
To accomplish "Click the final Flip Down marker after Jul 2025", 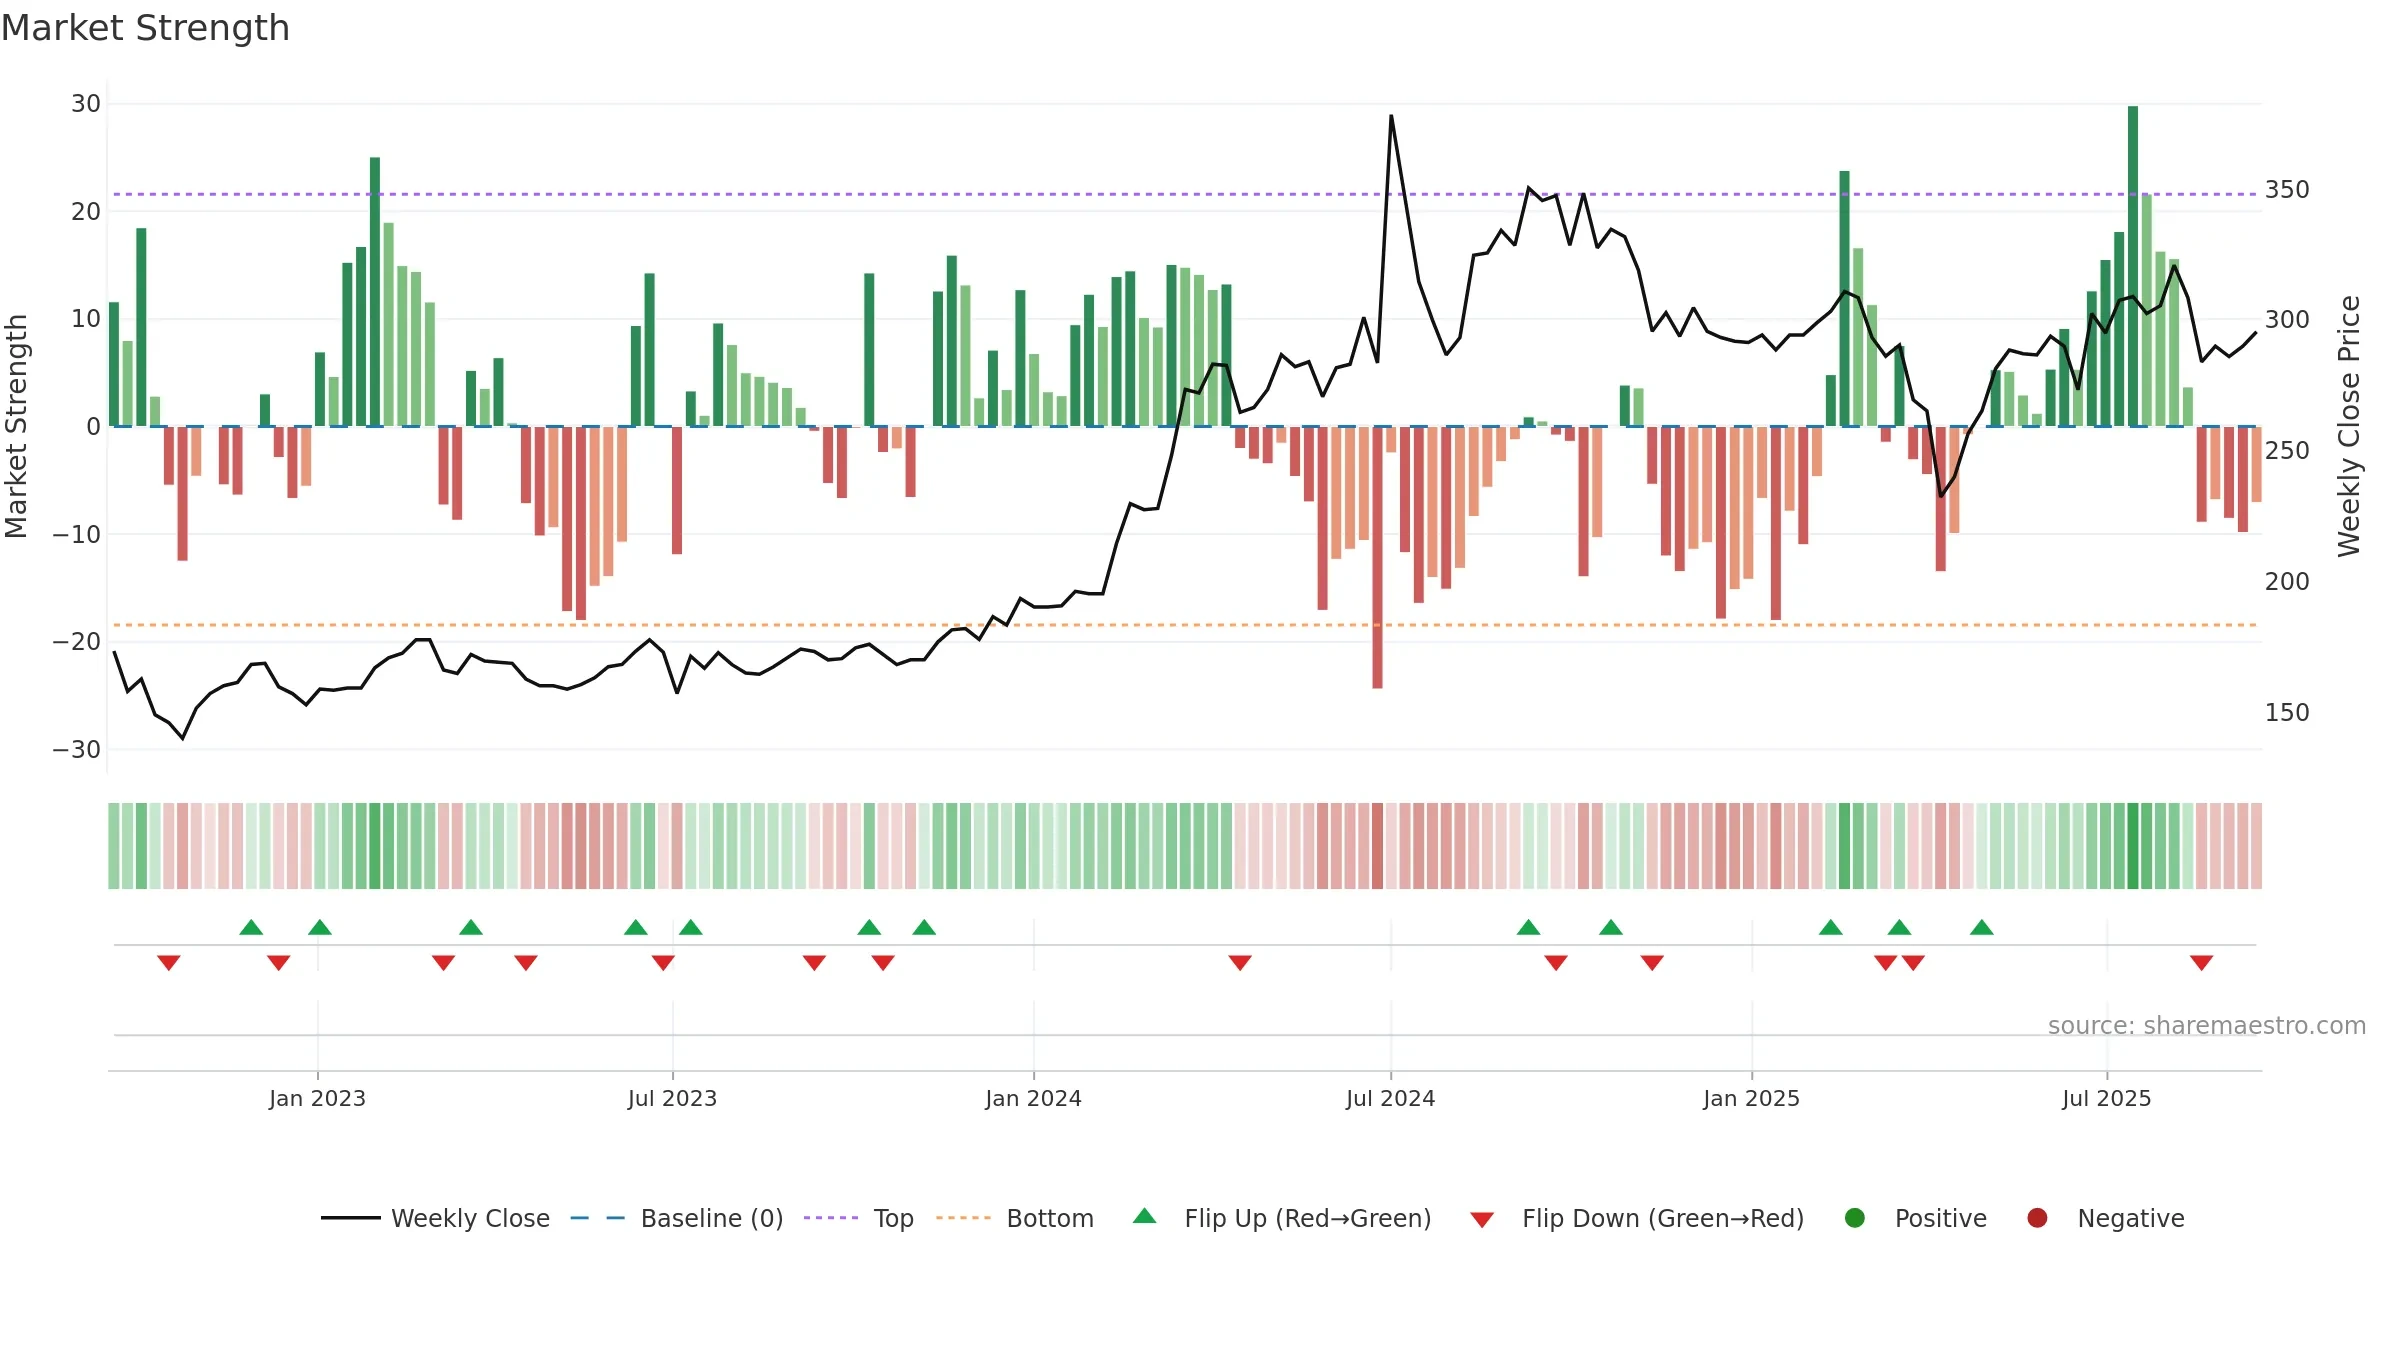I will coord(2201,962).
